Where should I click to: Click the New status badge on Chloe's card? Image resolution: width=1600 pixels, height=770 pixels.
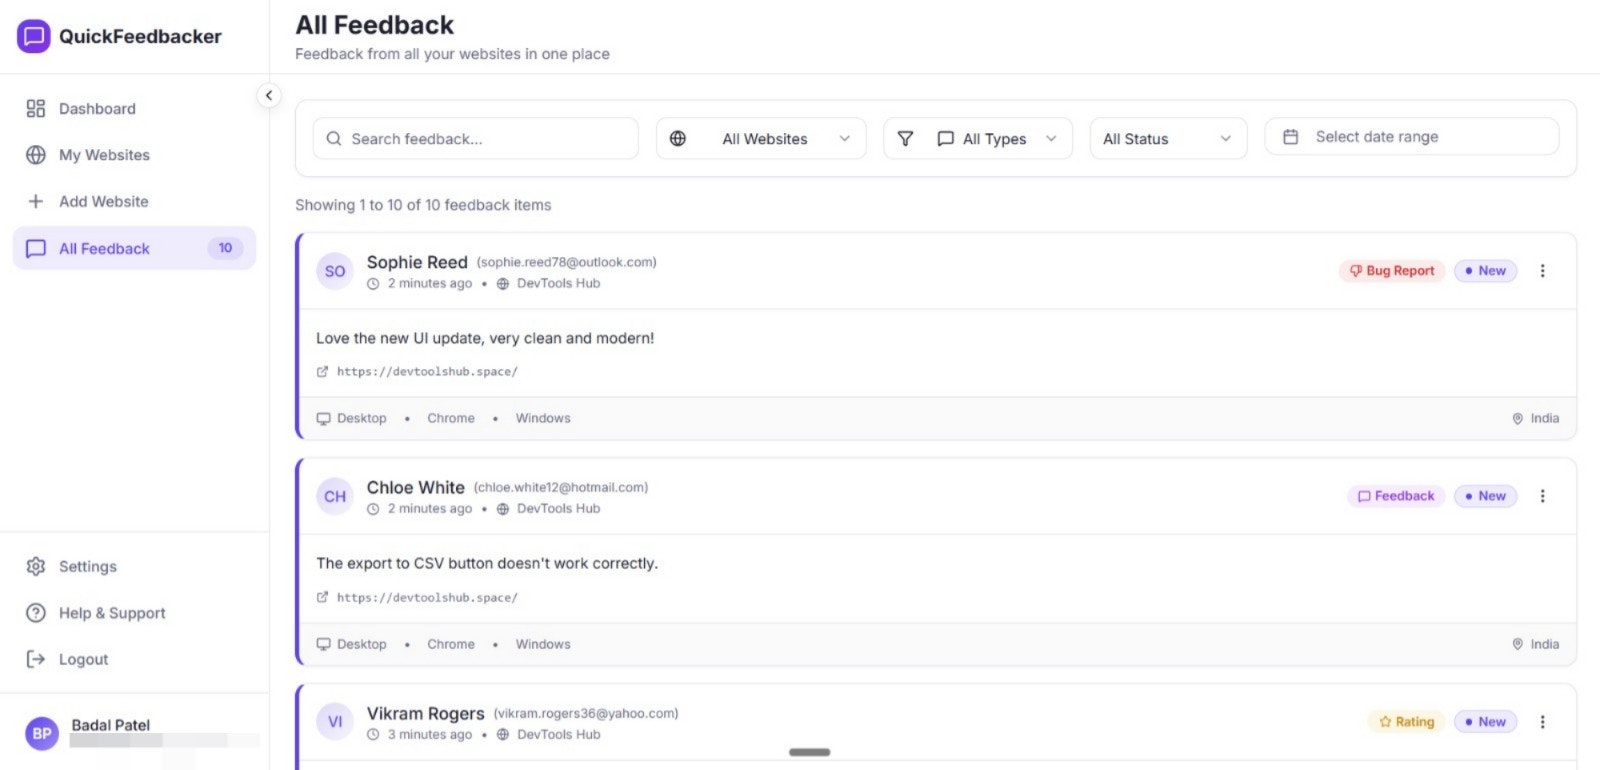(1485, 496)
